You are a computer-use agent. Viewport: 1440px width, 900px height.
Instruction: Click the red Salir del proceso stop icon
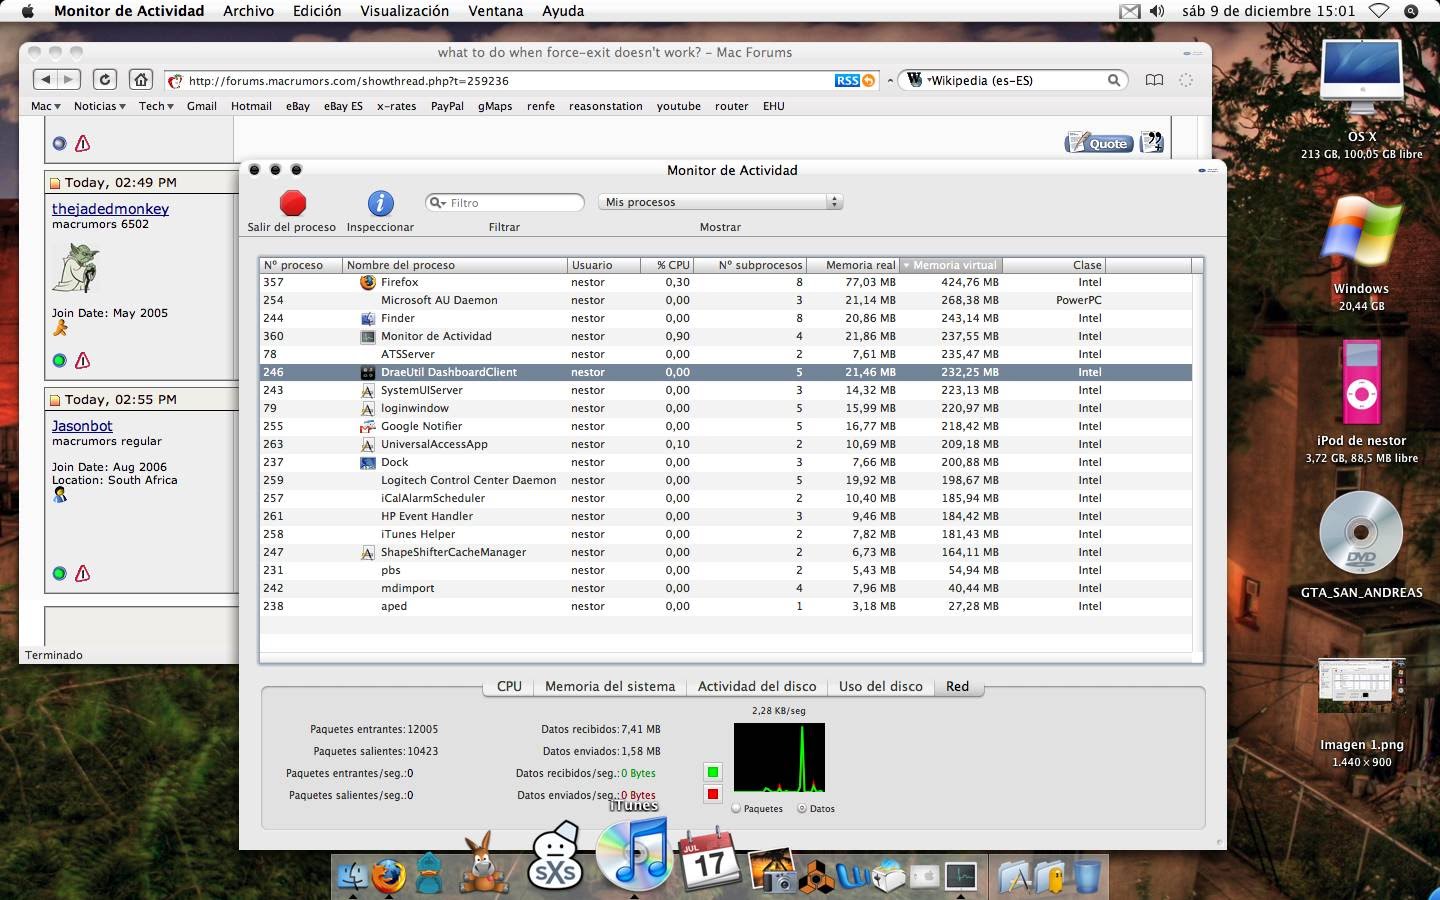tap(292, 204)
